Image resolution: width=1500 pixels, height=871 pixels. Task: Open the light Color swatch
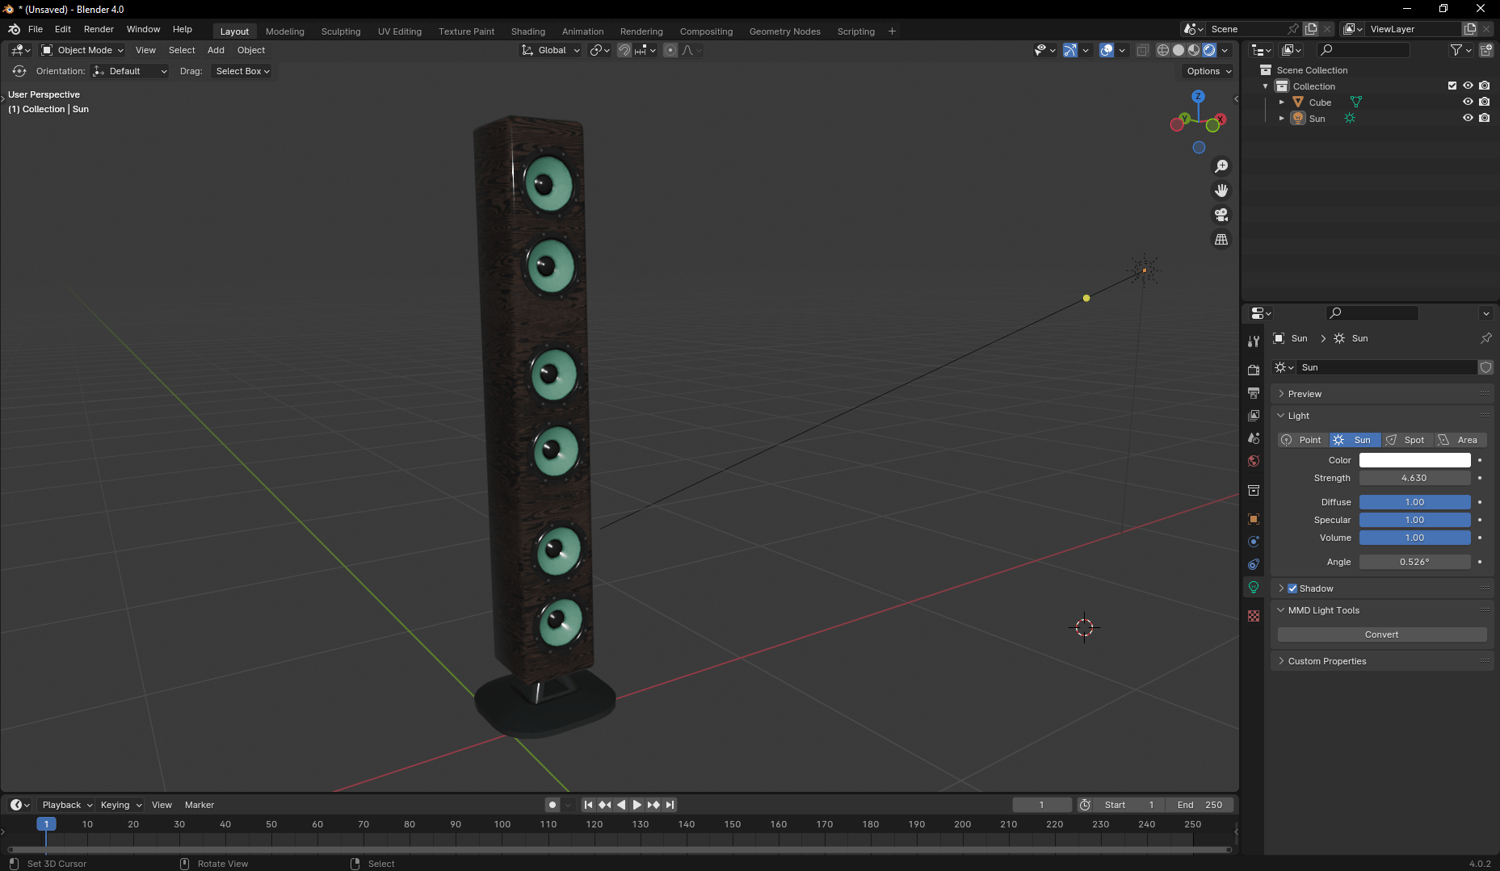[1415, 460]
